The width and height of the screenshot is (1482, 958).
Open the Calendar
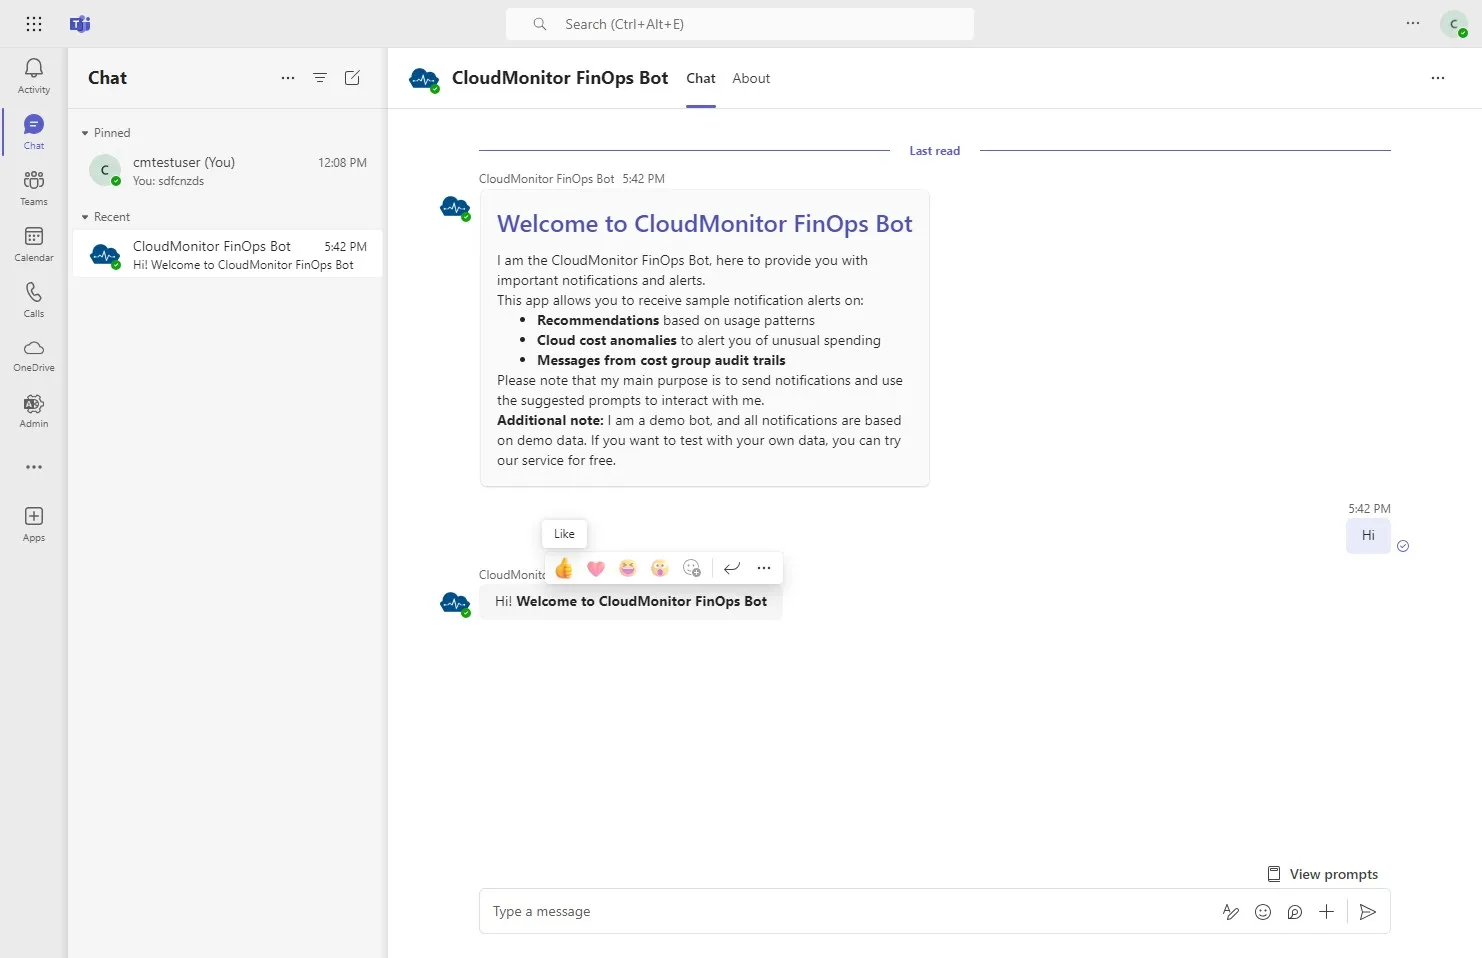[34, 244]
